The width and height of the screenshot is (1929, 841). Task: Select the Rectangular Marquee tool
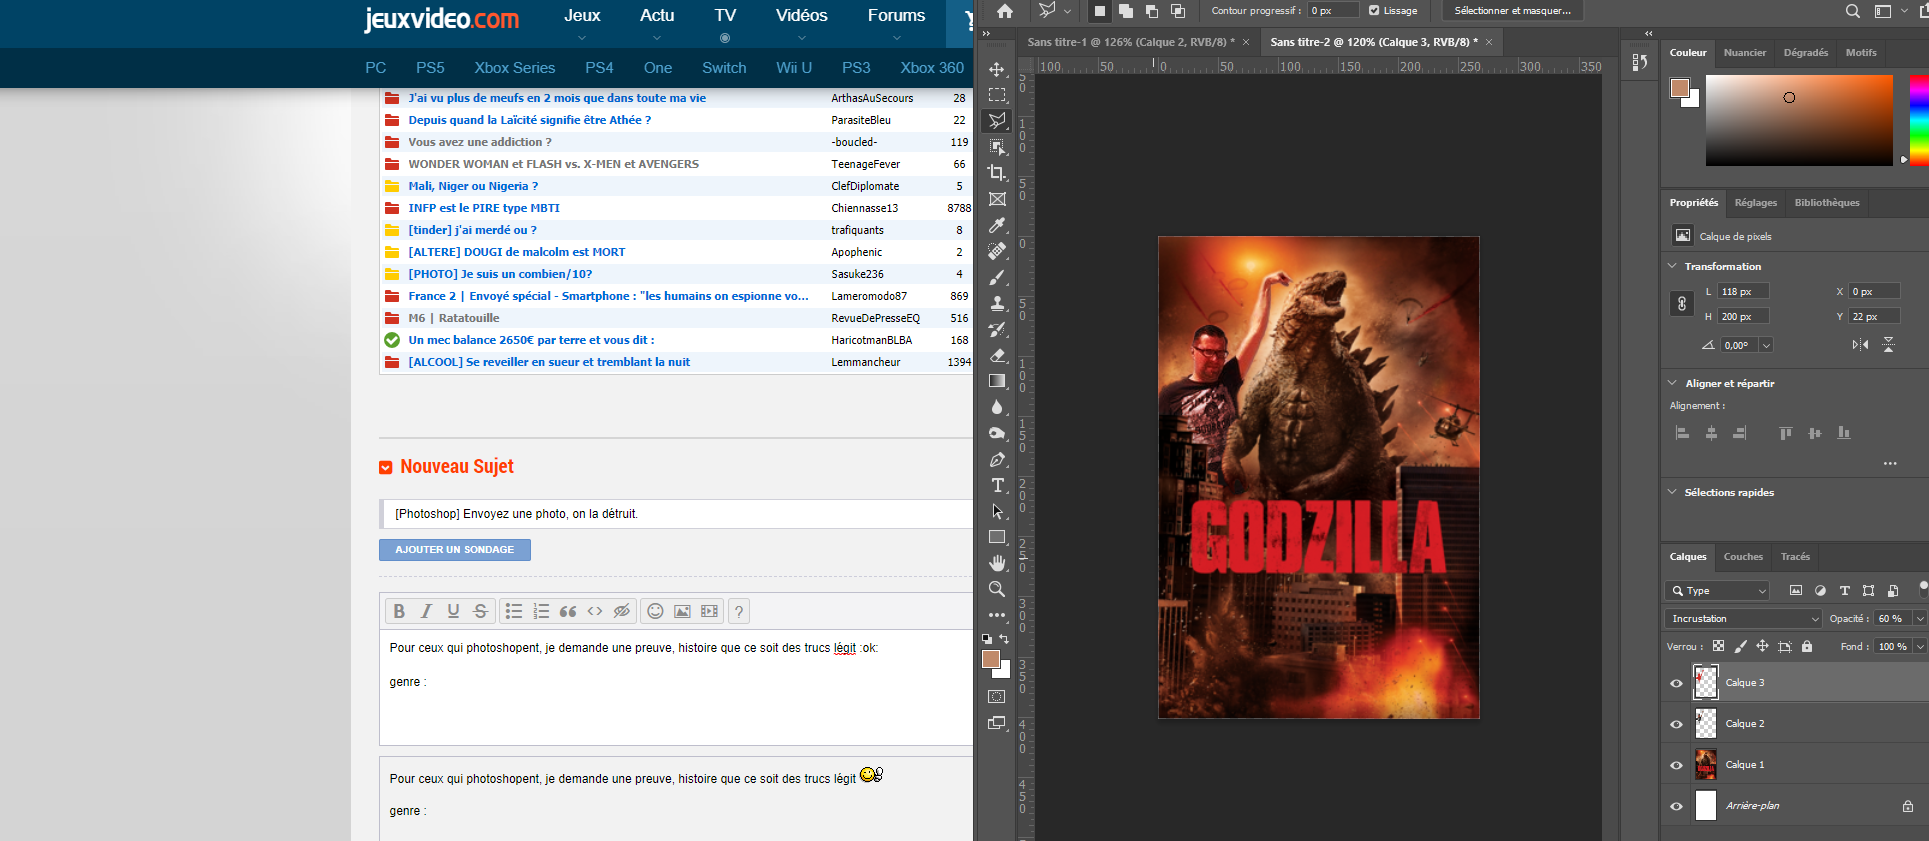(x=997, y=95)
